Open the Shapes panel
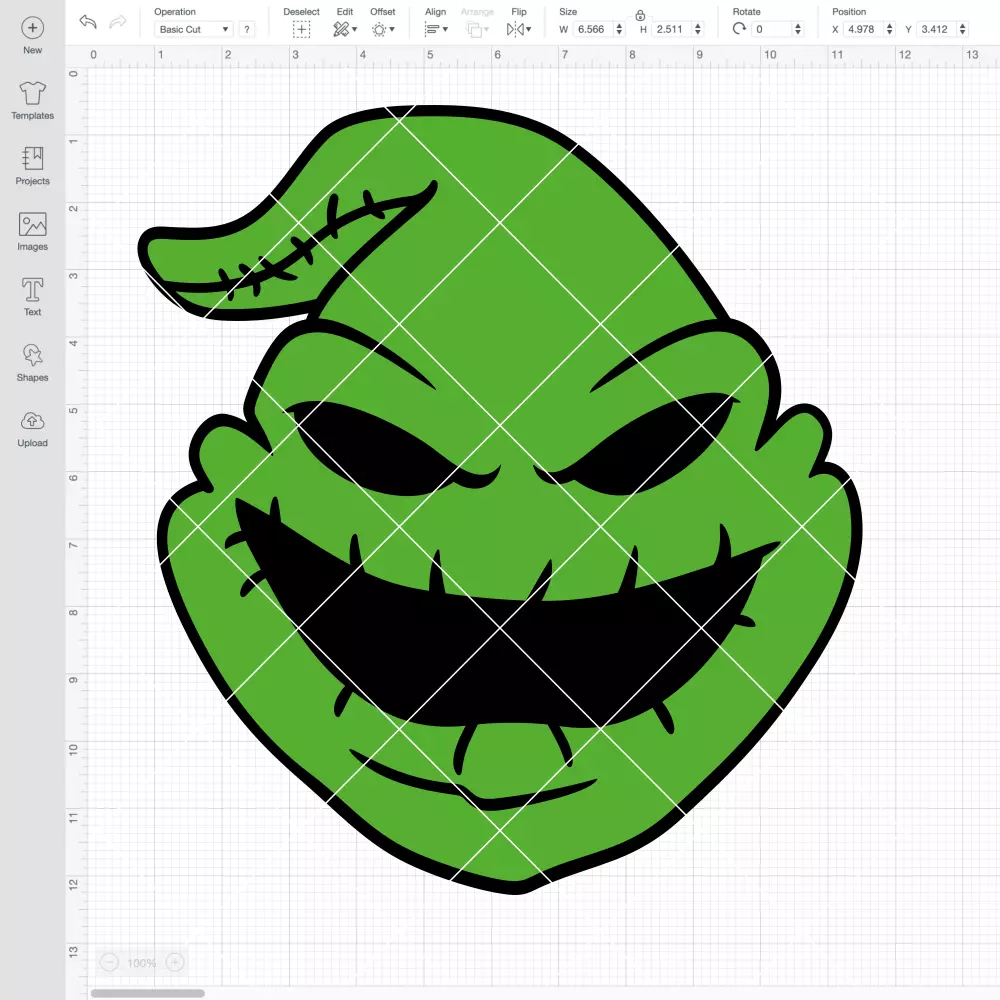The width and height of the screenshot is (1000, 1000). [33, 363]
